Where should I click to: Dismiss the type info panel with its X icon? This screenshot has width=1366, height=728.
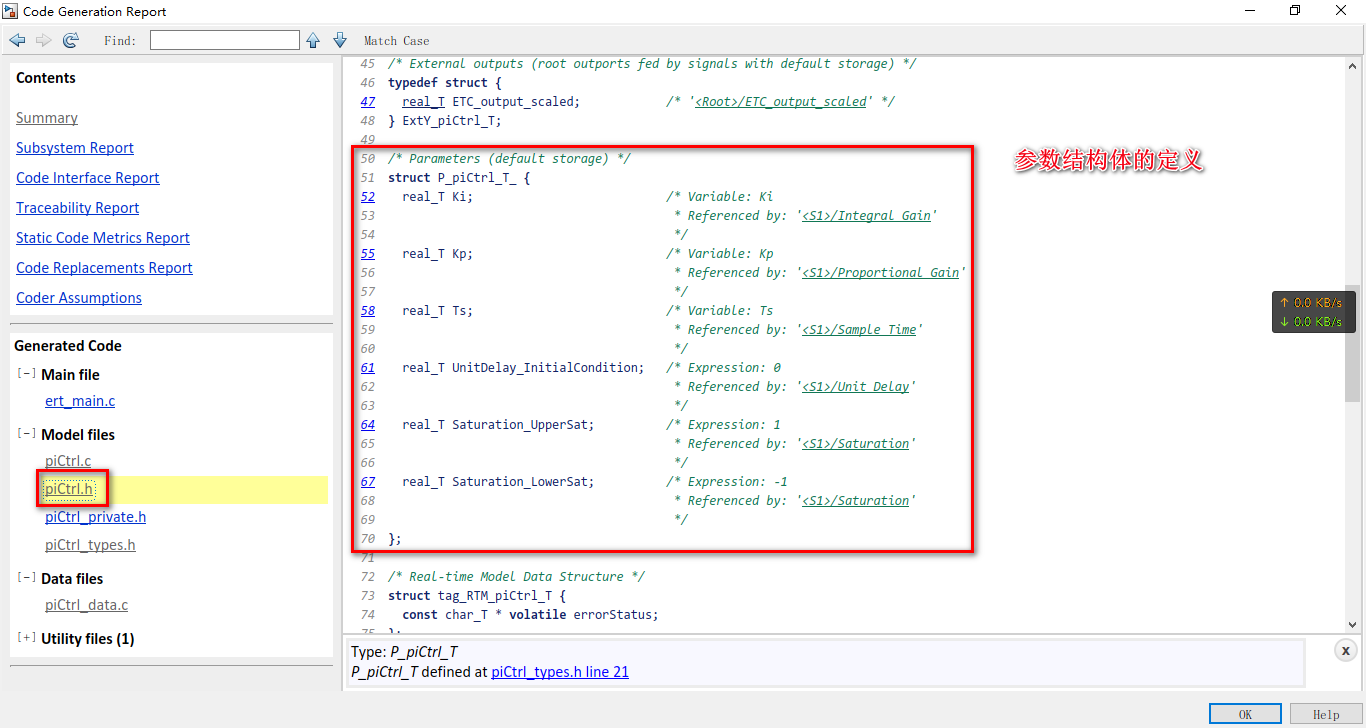click(1345, 650)
